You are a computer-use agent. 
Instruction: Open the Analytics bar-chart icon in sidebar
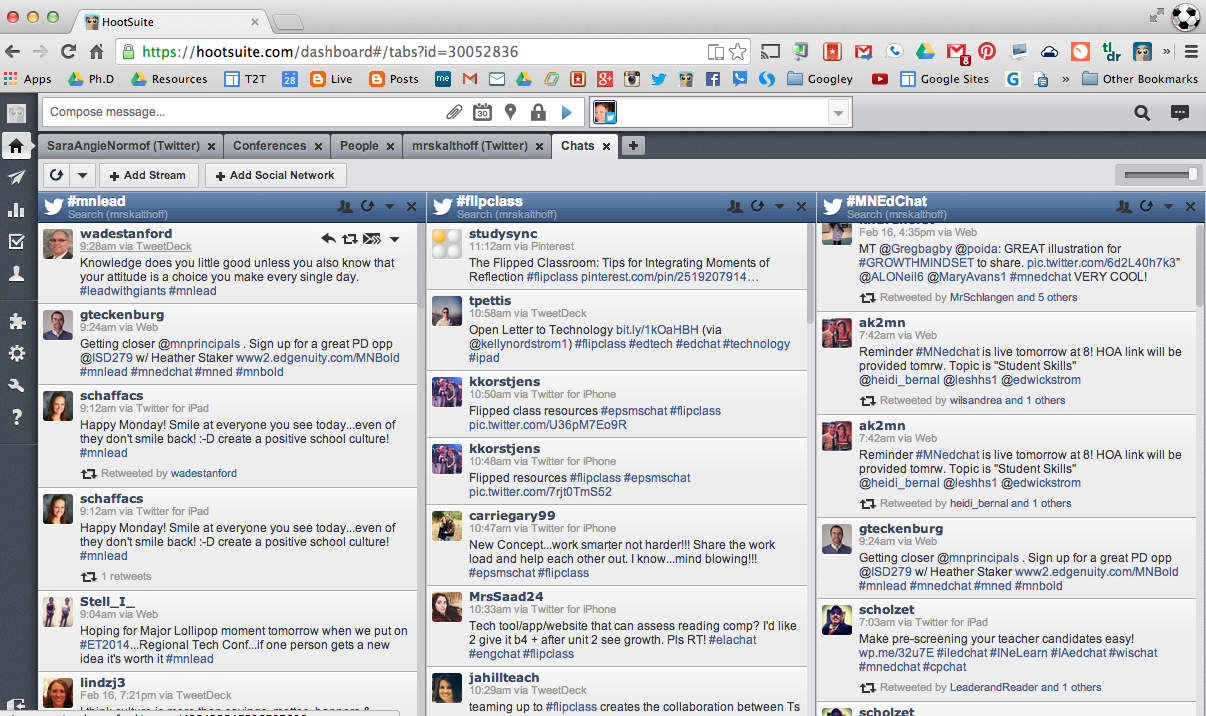coord(16,210)
